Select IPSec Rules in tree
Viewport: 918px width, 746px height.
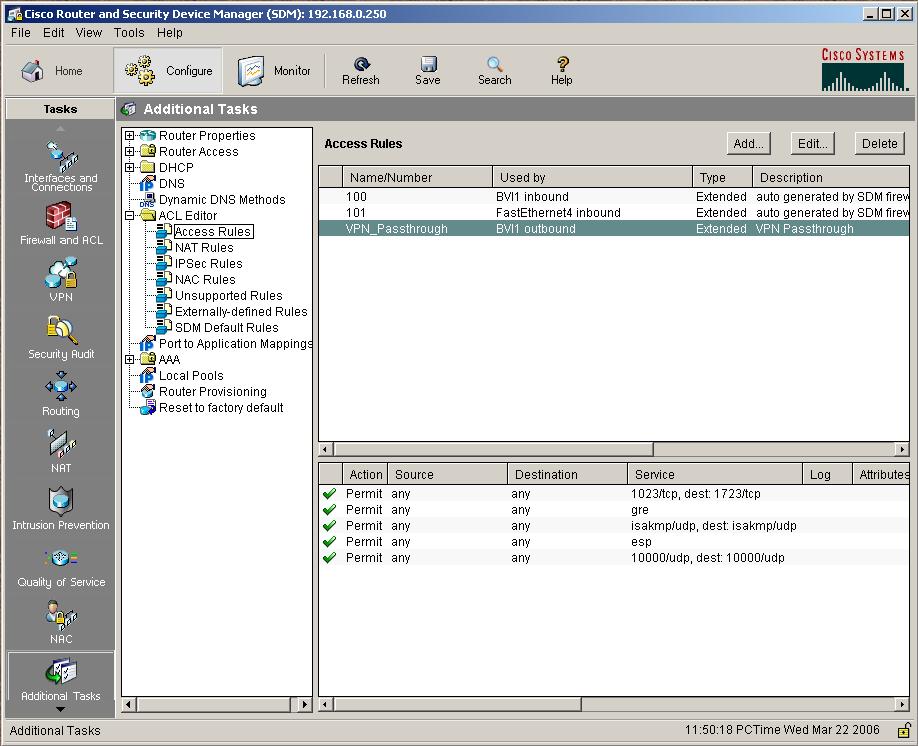coord(208,264)
